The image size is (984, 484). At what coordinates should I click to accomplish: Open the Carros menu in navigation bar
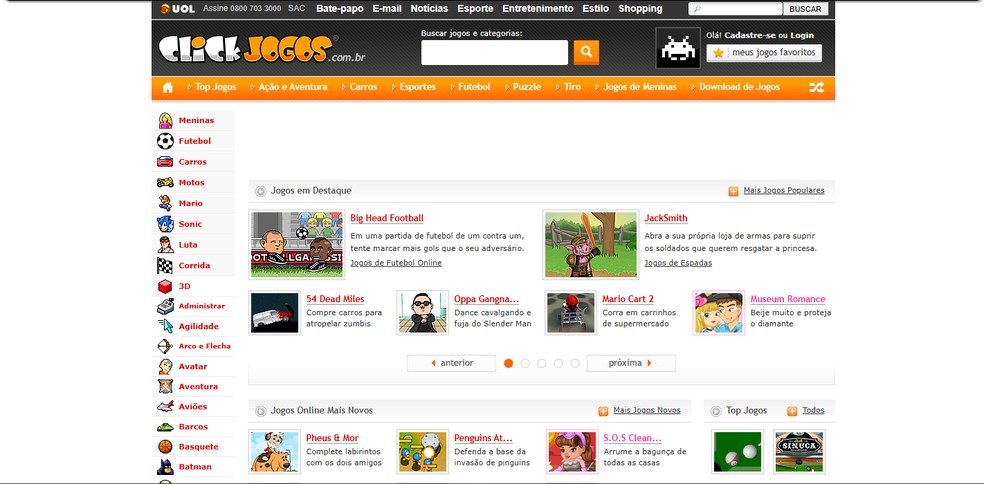[x=363, y=87]
